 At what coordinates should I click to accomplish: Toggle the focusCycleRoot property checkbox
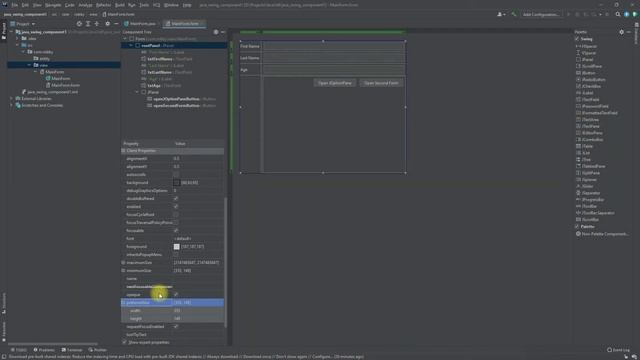point(176,215)
